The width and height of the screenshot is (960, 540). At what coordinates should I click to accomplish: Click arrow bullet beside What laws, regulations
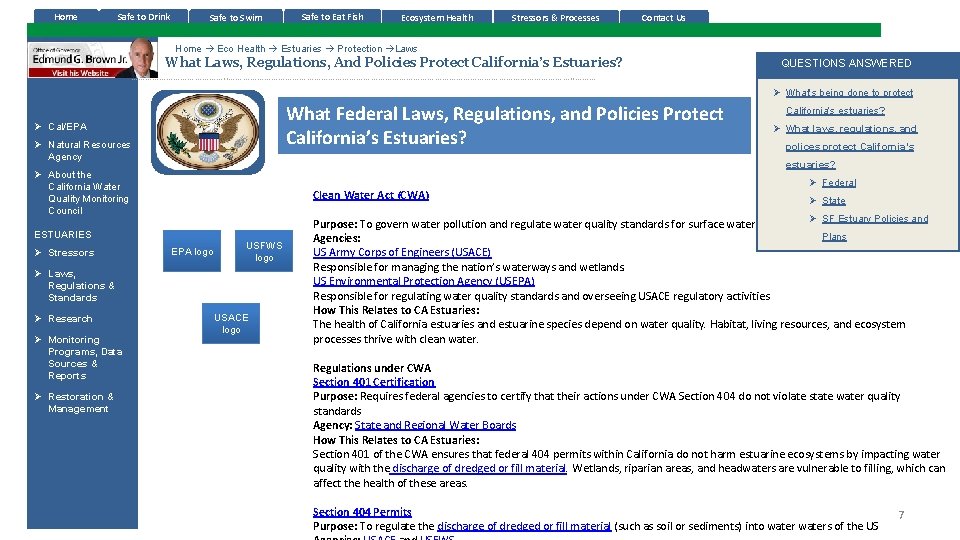click(777, 129)
